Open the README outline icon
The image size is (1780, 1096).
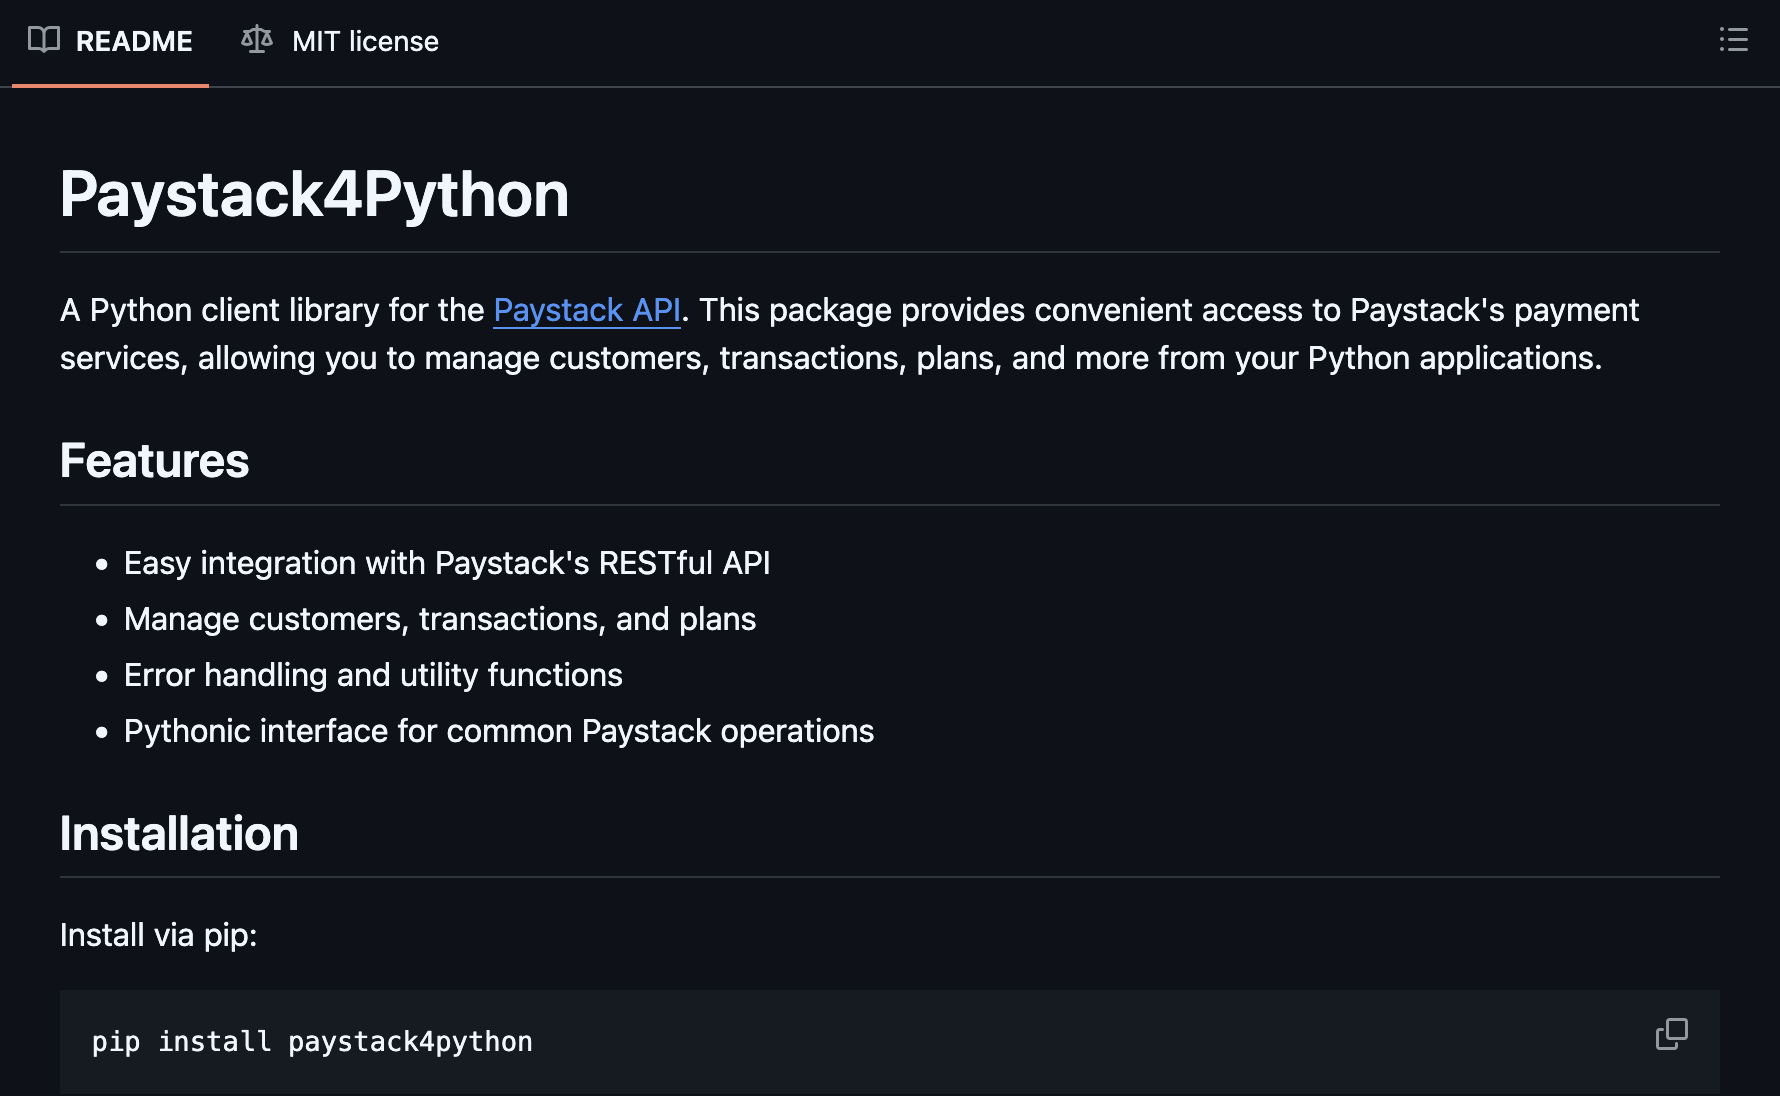pyautogui.click(x=1733, y=40)
